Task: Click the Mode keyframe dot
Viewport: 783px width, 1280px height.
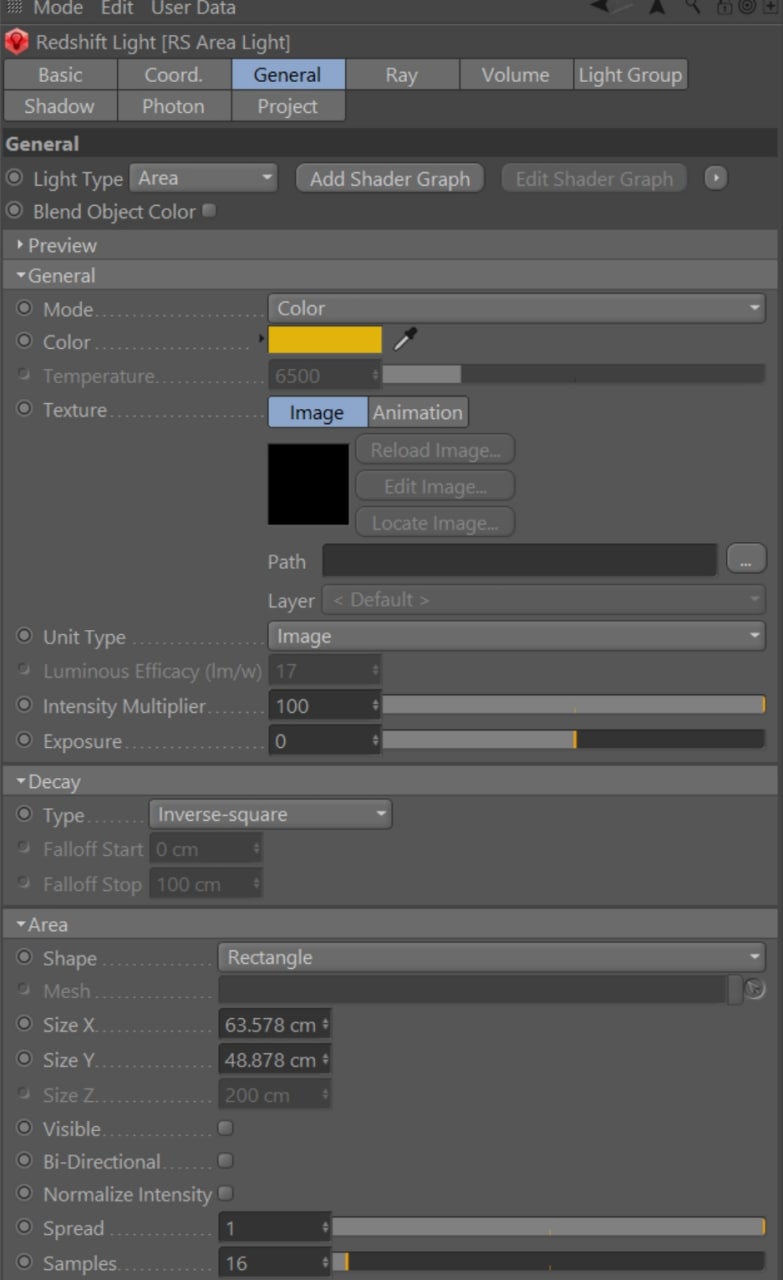Action: [24, 309]
